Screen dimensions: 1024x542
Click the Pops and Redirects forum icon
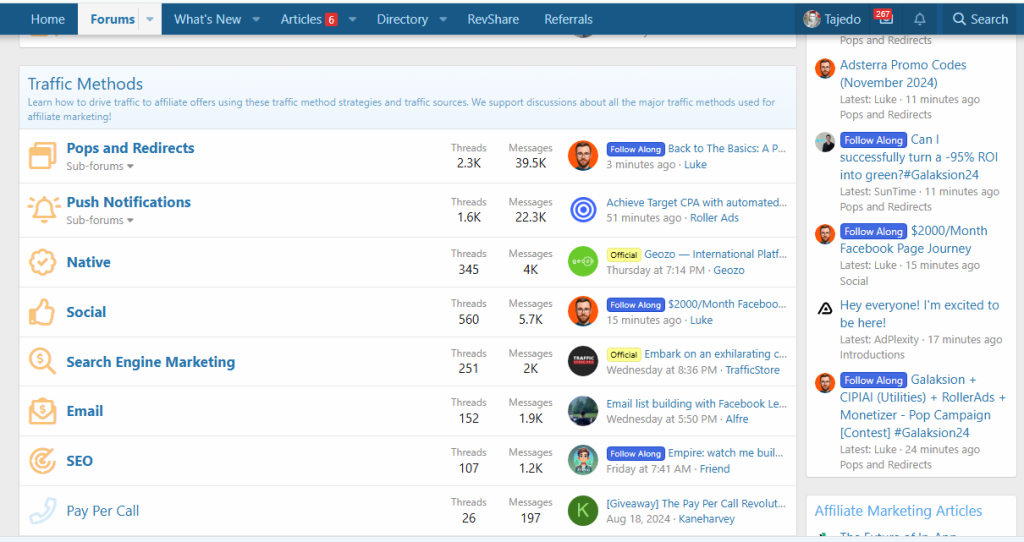42,156
